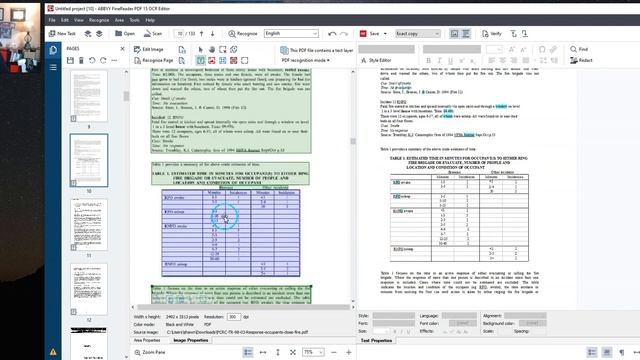The width and height of the screenshot is (640, 360).
Task: Open the Save button's dropdown arrow
Action: click(x=385, y=33)
